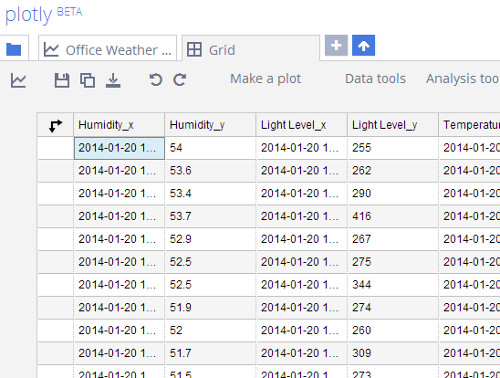Switch to Office Weather plot tab
This screenshot has width=500, height=378.
(107, 49)
